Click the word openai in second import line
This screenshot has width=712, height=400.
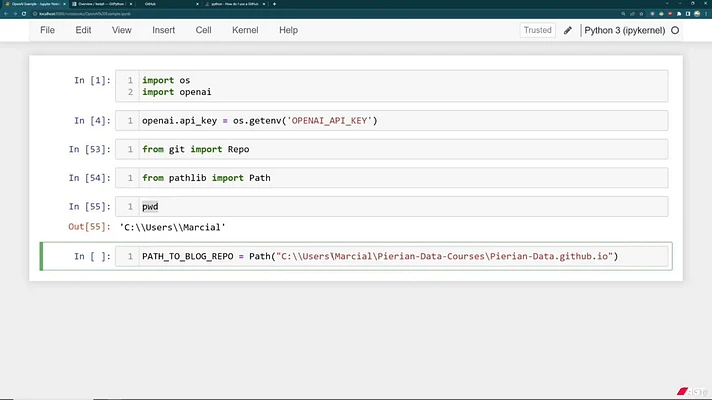(195, 92)
